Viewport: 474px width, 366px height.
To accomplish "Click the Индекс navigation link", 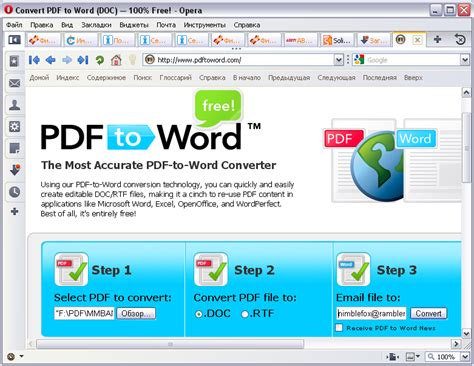I will click(68, 78).
